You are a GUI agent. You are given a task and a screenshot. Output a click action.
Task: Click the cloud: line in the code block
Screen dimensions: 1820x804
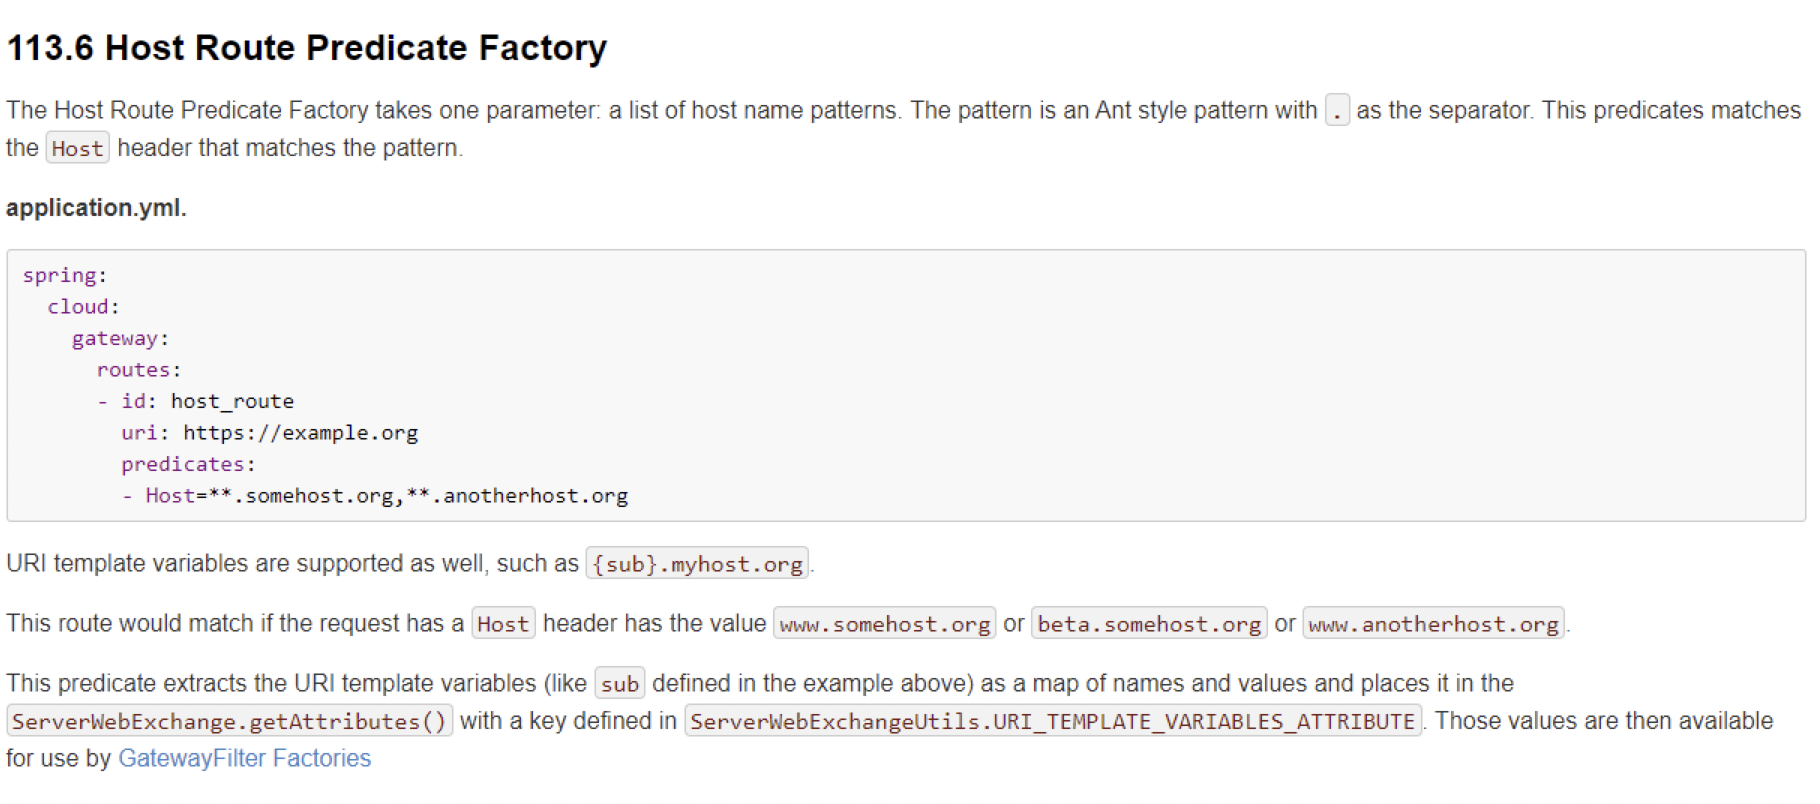pos(83,307)
